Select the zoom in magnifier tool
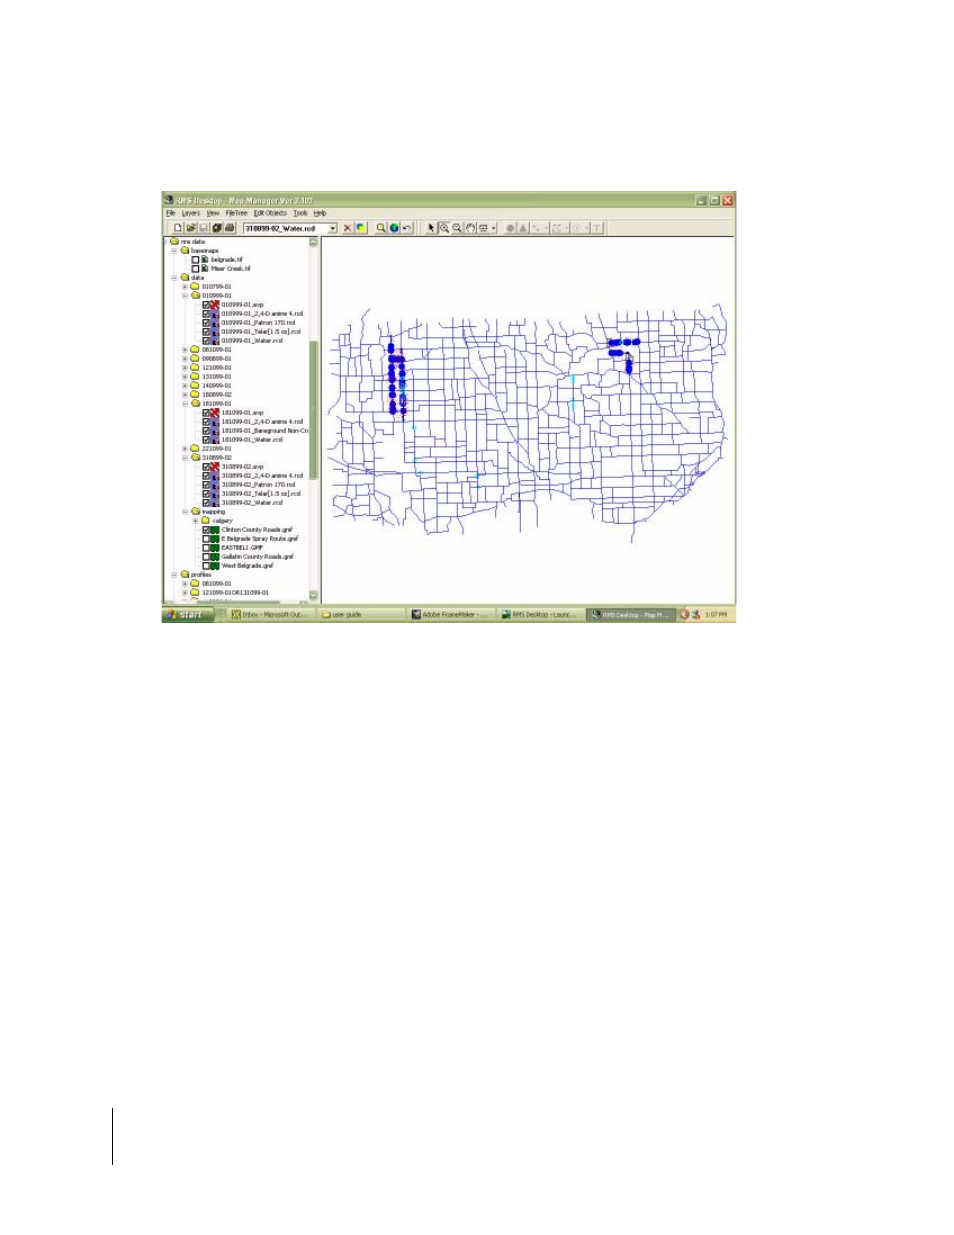The image size is (954, 1235). coord(444,228)
